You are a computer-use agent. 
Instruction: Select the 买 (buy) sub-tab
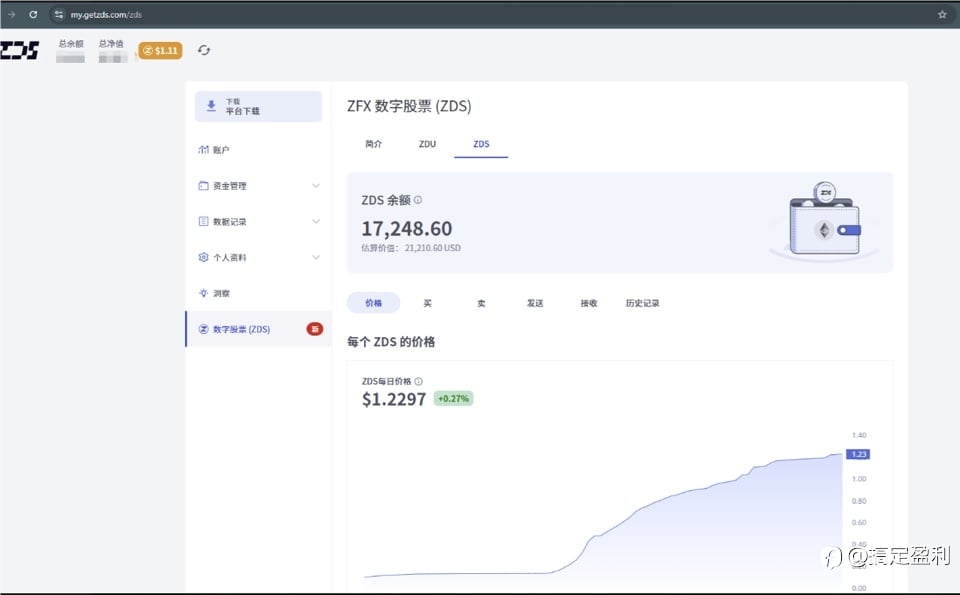coord(427,303)
